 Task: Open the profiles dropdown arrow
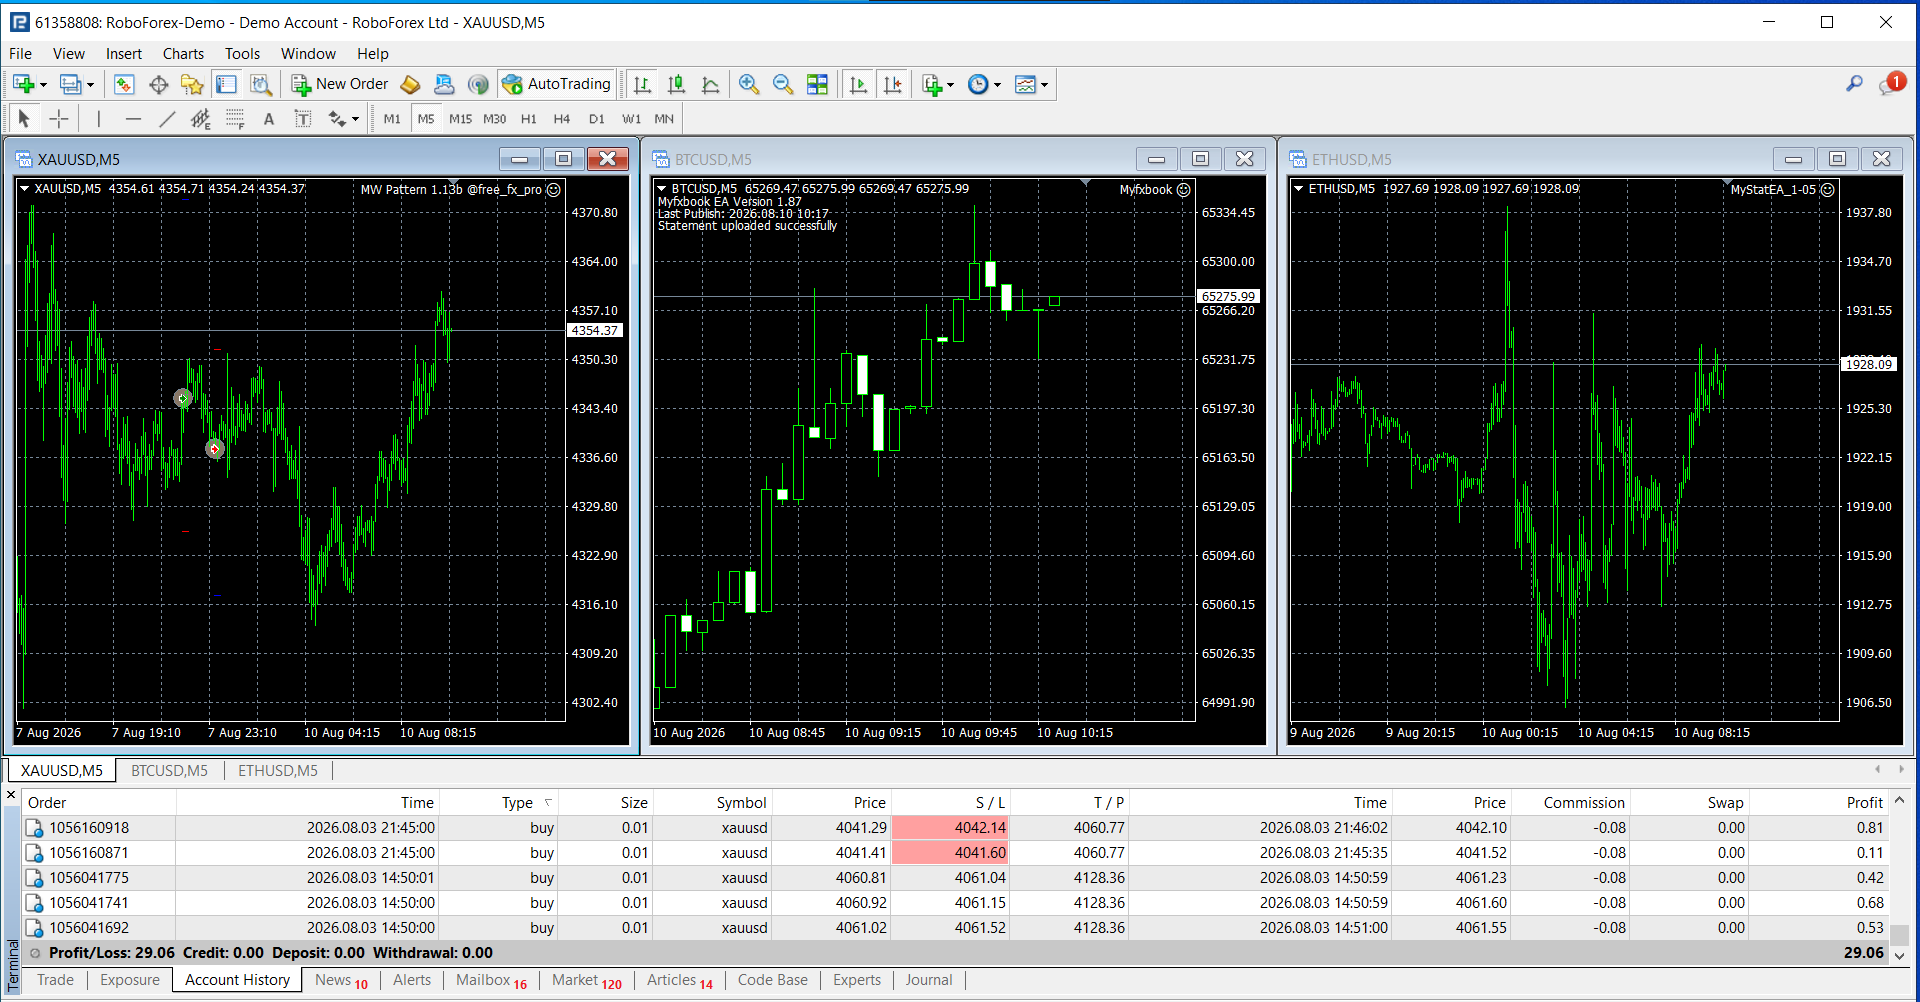click(x=90, y=85)
